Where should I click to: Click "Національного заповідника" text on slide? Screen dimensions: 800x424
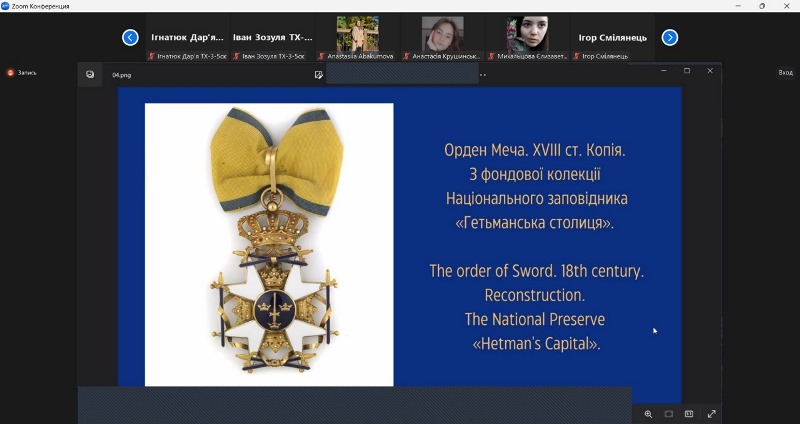[x=537, y=198]
